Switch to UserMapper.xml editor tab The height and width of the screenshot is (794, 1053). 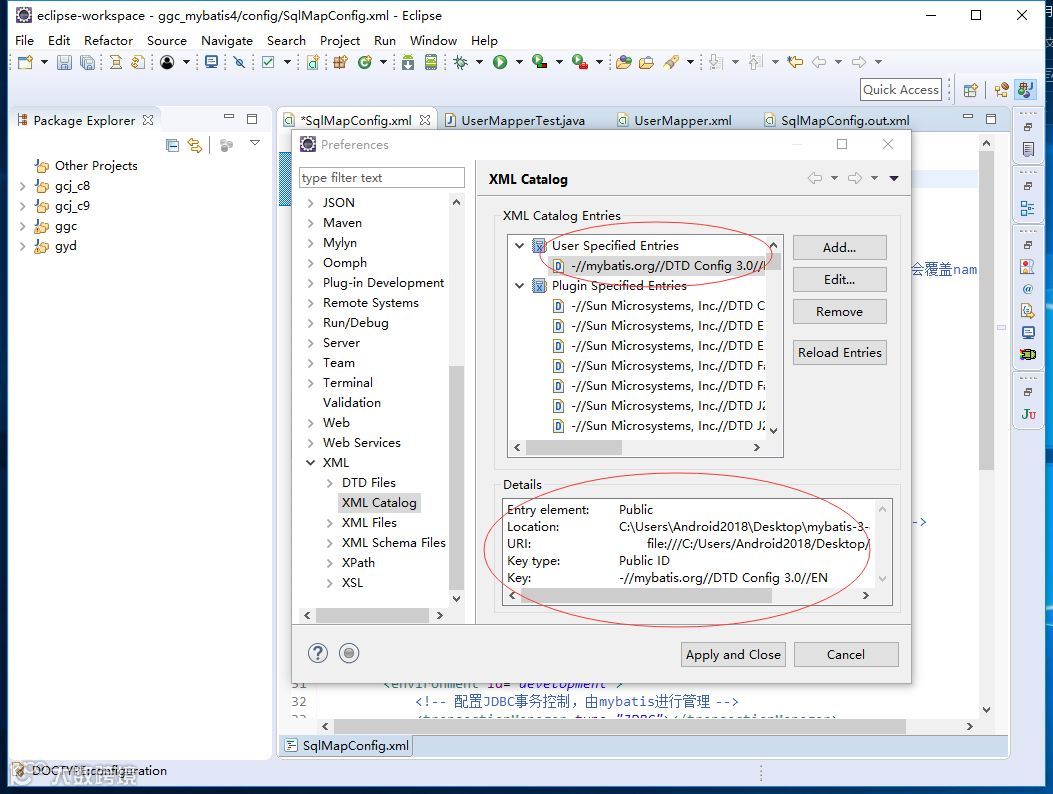pyautogui.click(x=674, y=120)
